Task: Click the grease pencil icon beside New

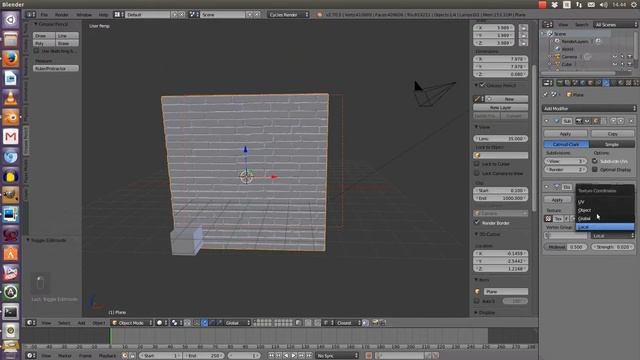Action: 477,99
